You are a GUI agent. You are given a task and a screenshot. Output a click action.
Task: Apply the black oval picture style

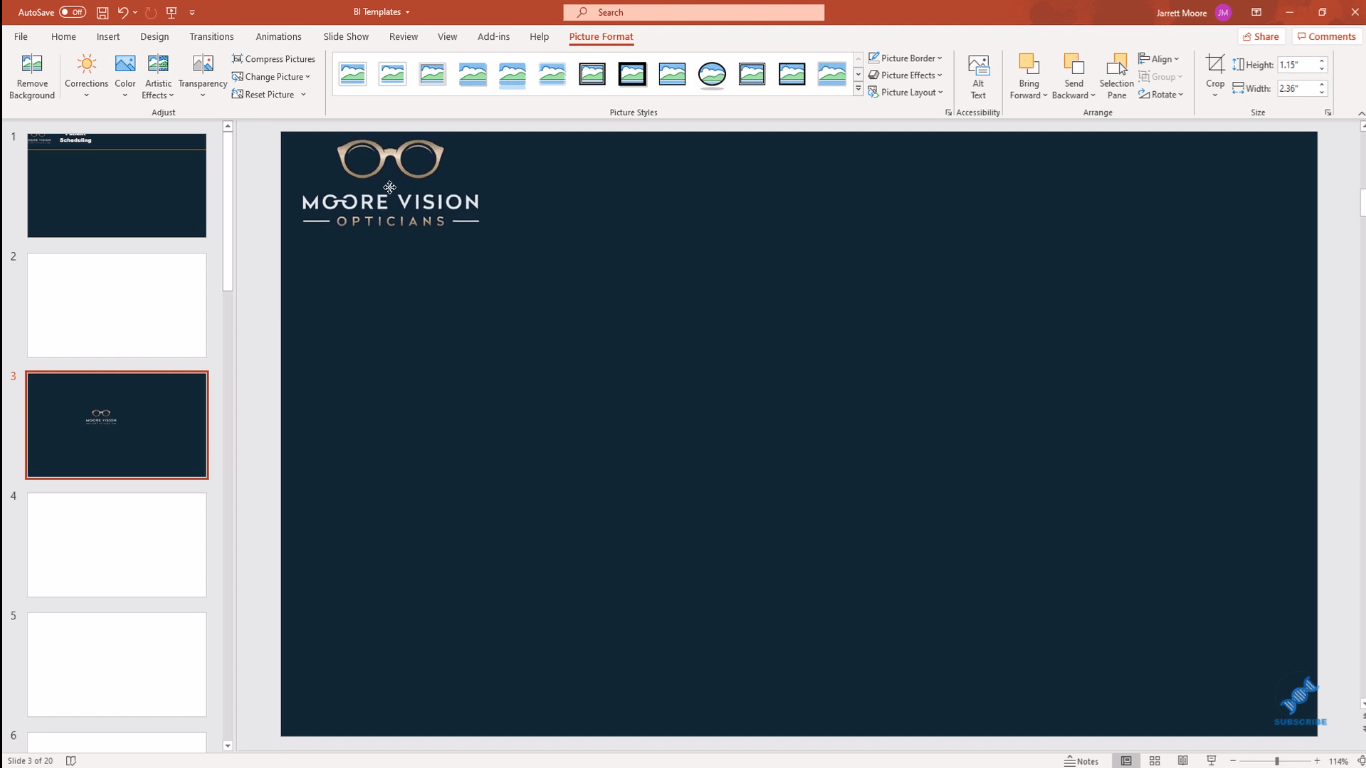click(712, 74)
